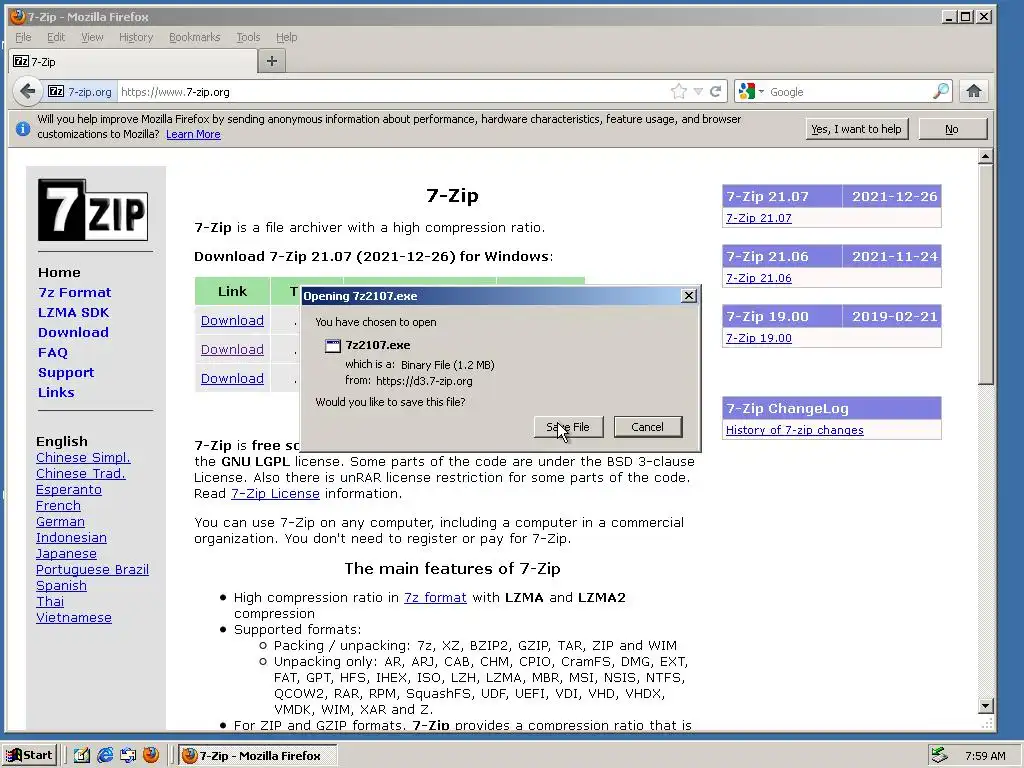Click the Google search input field
Viewport: 1024px width, 768px height.
[x=849, y=92]
